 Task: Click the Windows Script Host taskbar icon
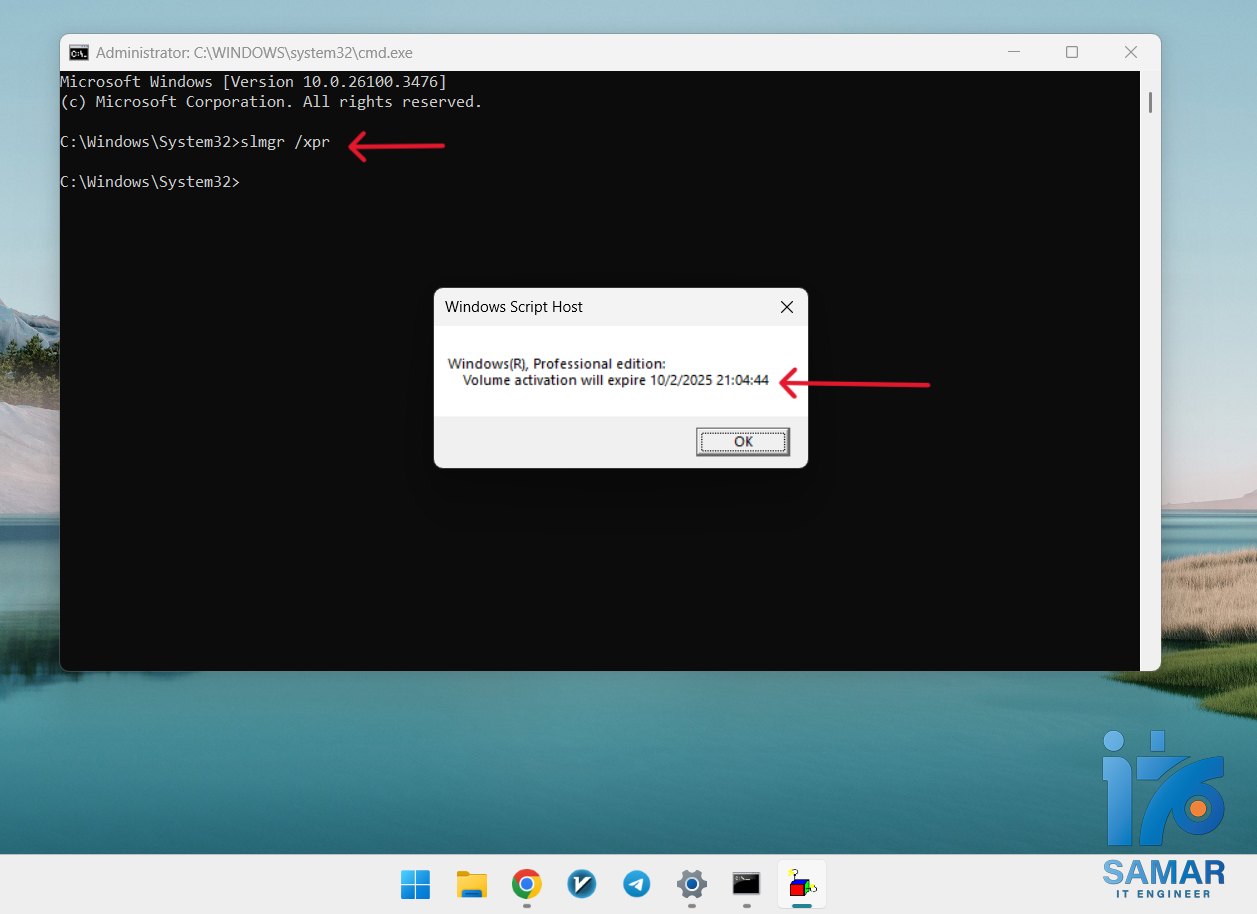point(802,884)
